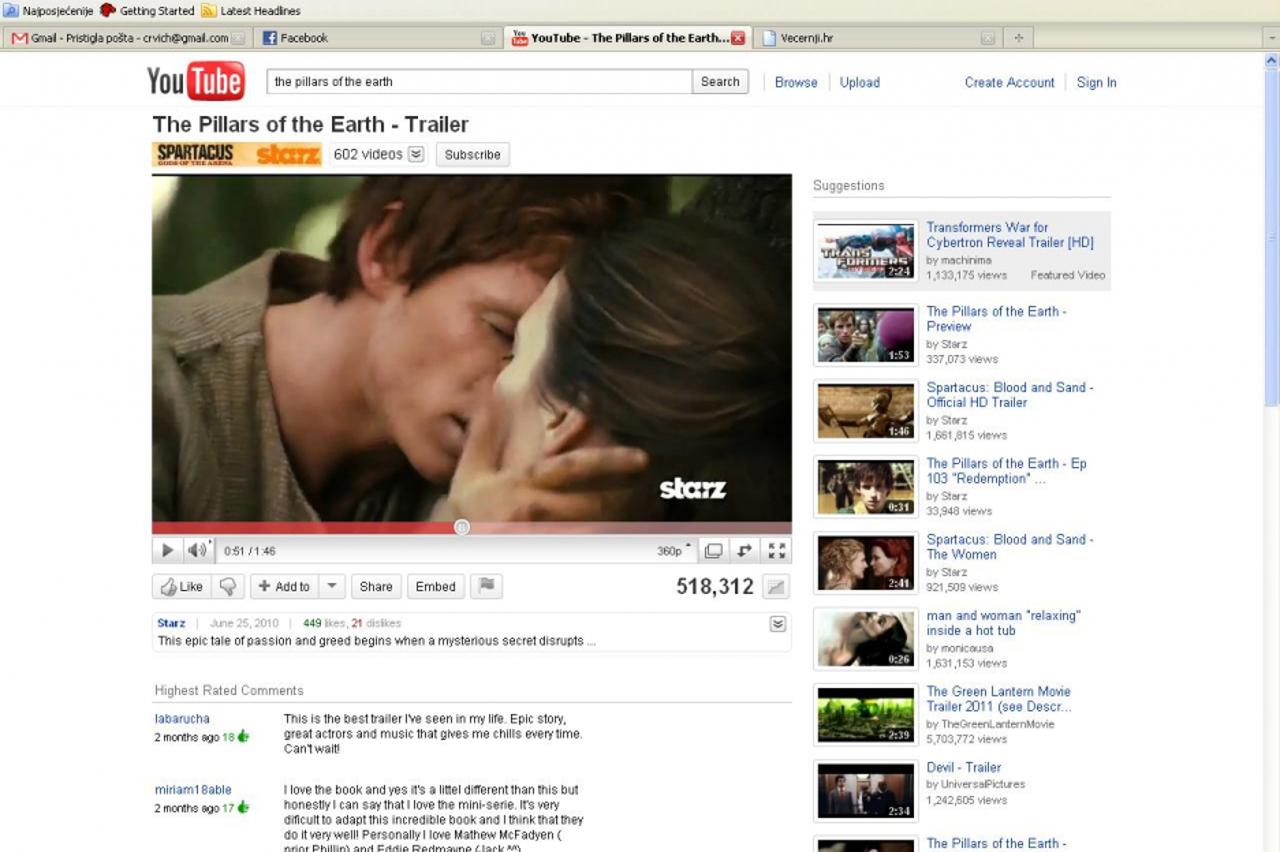Open the Upload link

(859, 83)
